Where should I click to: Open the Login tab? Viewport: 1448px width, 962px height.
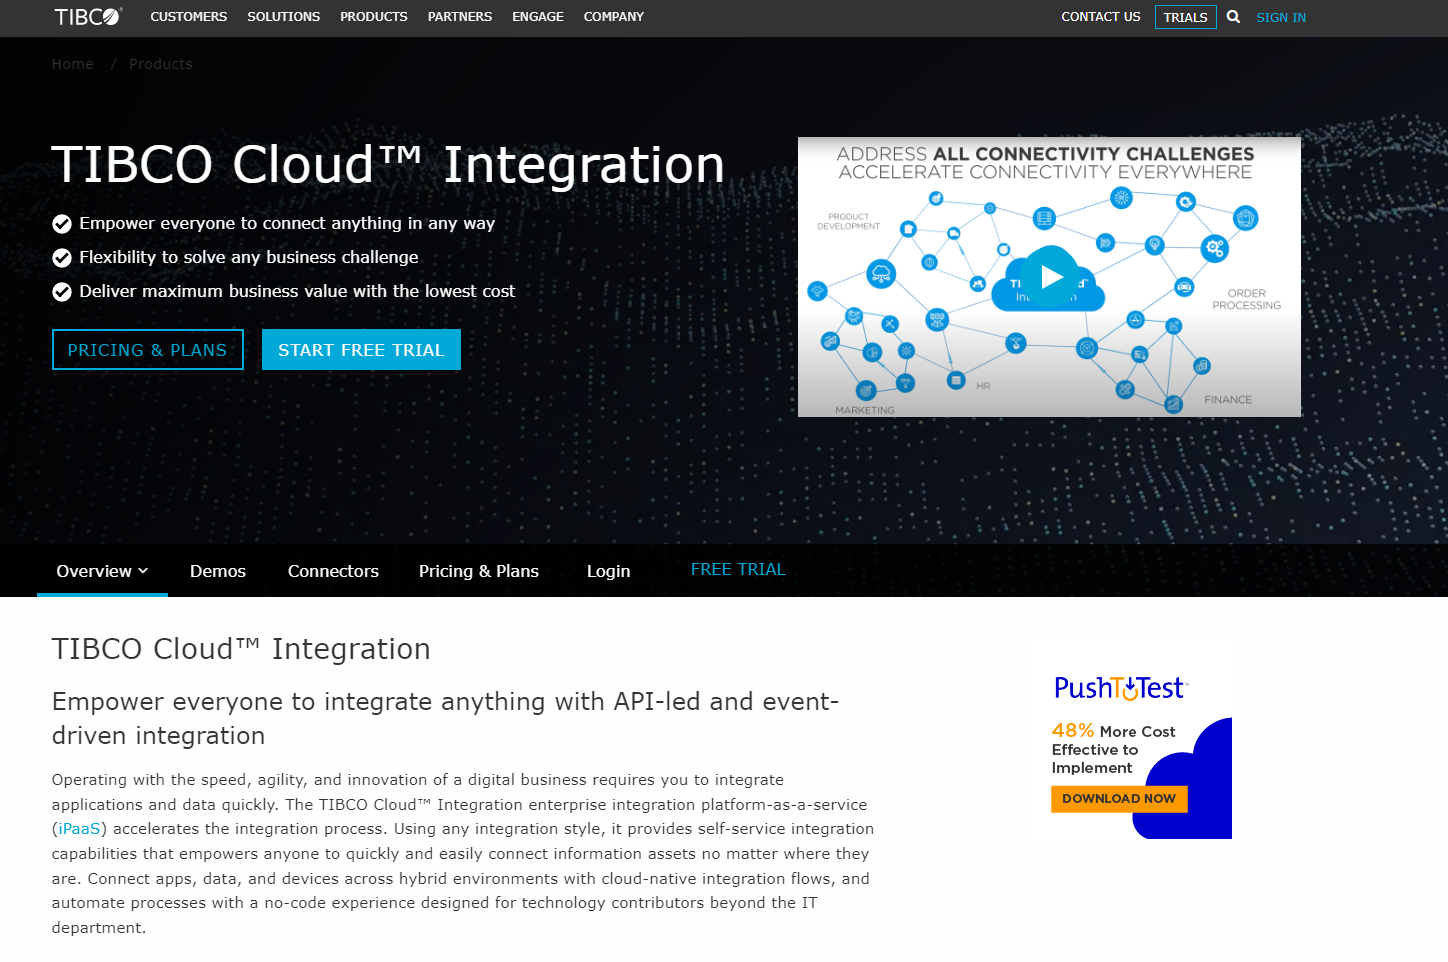[x=608, y=571]
